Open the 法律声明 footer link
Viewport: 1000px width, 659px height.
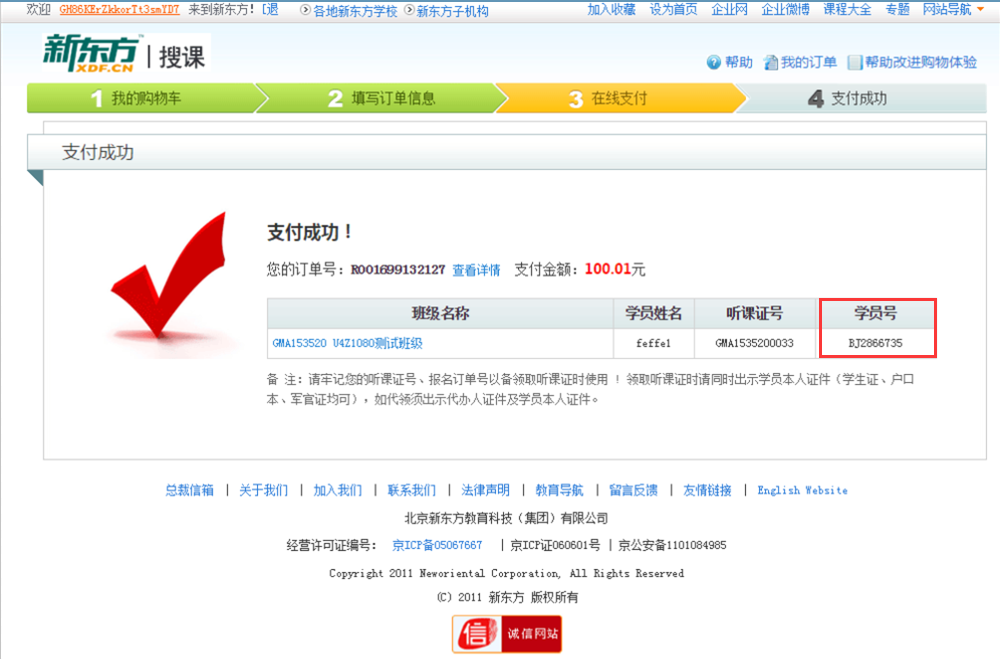tap(485, 490)
